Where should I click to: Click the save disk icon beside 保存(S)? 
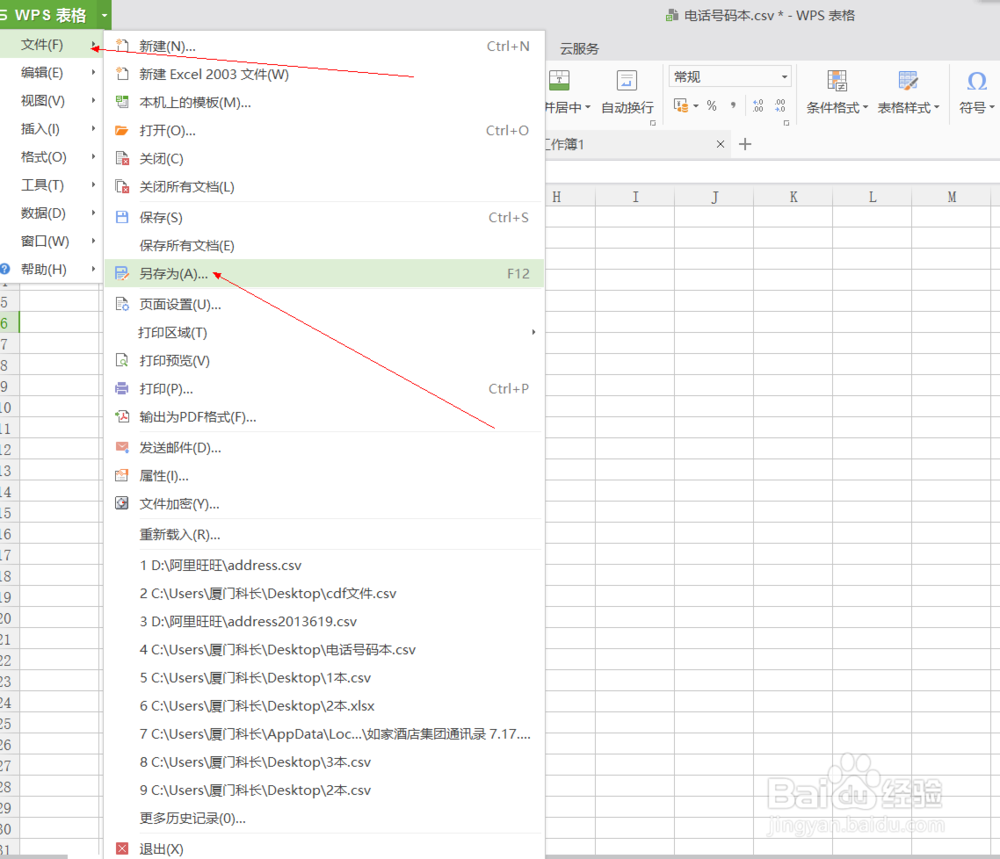tap(122, 217)
